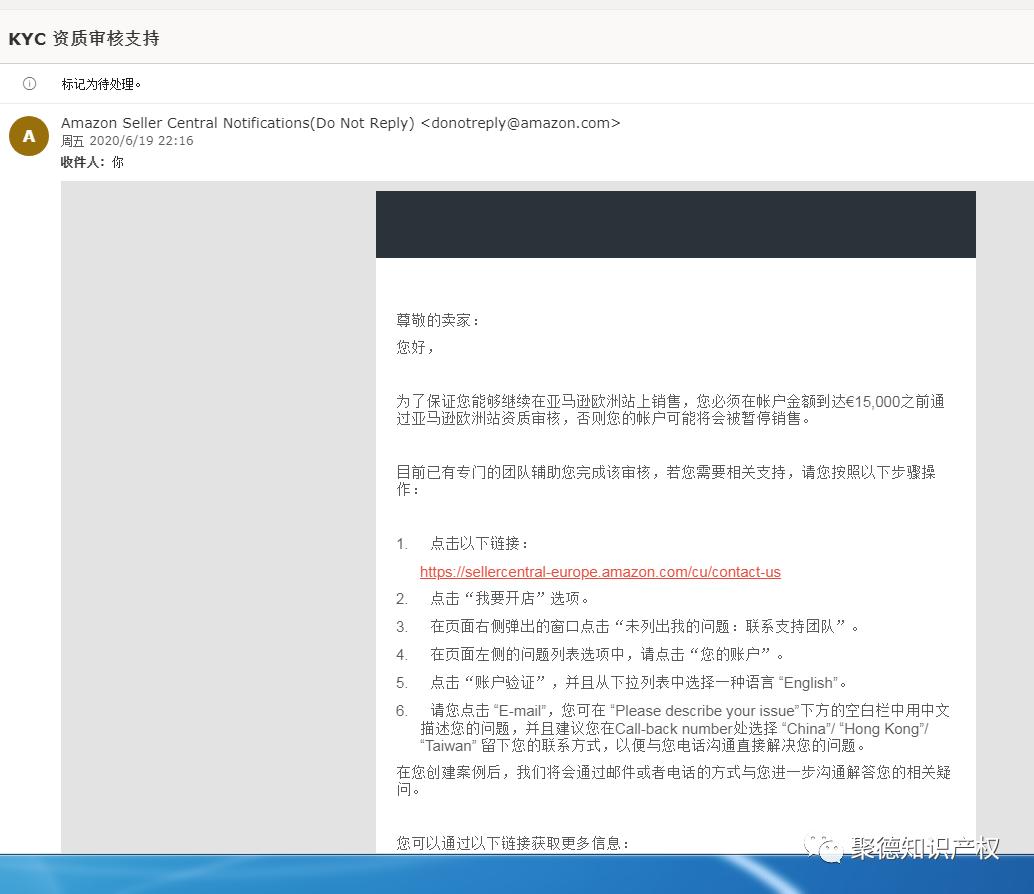Click the sender's circular "A" avatar
The width and height of the screenshot is (1034, 894).
28,135
